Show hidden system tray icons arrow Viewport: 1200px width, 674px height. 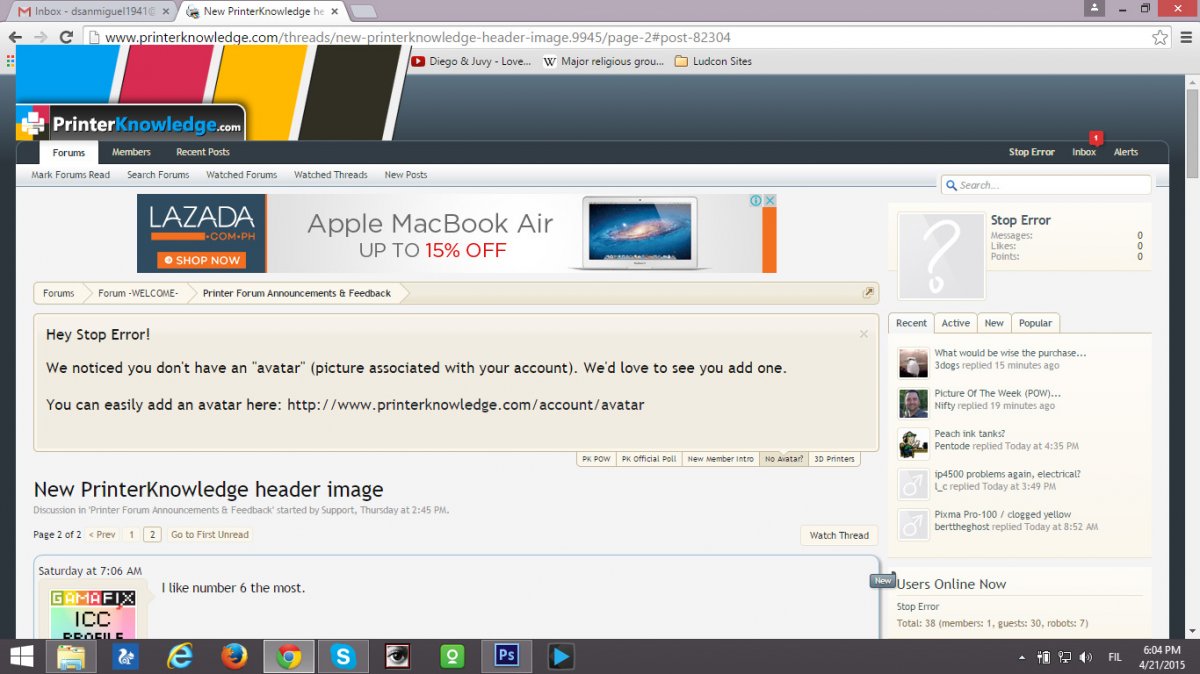pos(1021,658)
